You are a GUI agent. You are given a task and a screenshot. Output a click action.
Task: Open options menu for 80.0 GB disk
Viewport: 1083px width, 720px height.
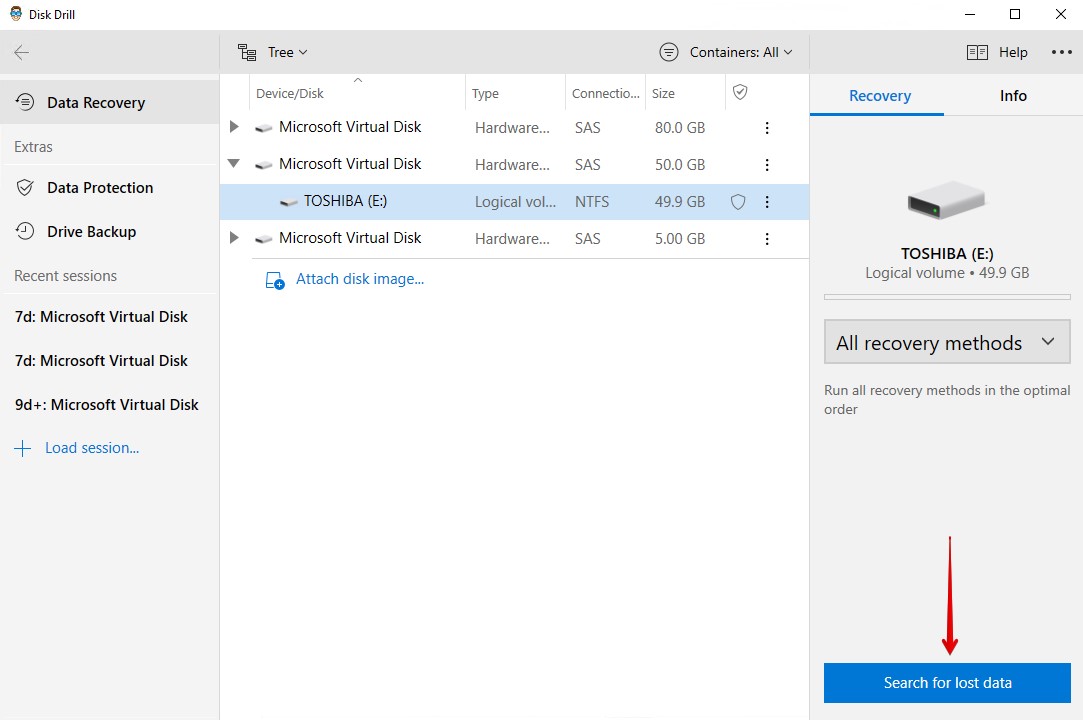click(767, 128)
